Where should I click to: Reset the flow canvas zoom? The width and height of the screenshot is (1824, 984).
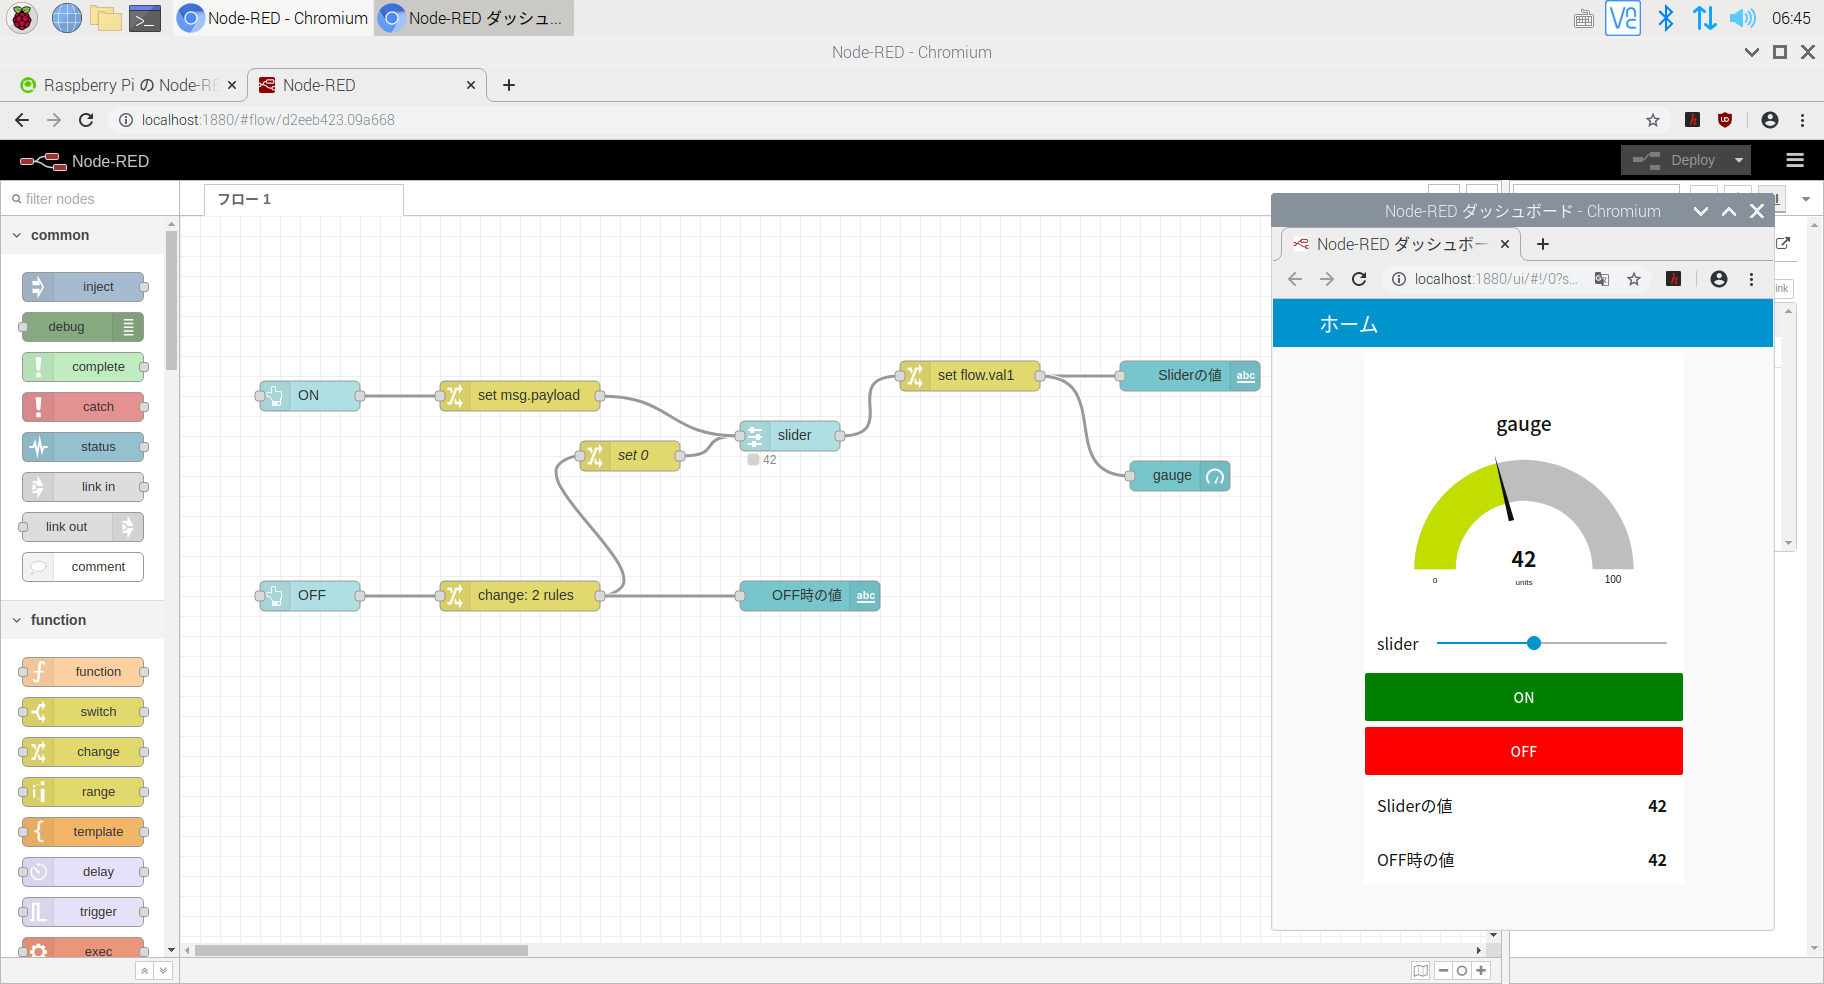pos(1462,971)
